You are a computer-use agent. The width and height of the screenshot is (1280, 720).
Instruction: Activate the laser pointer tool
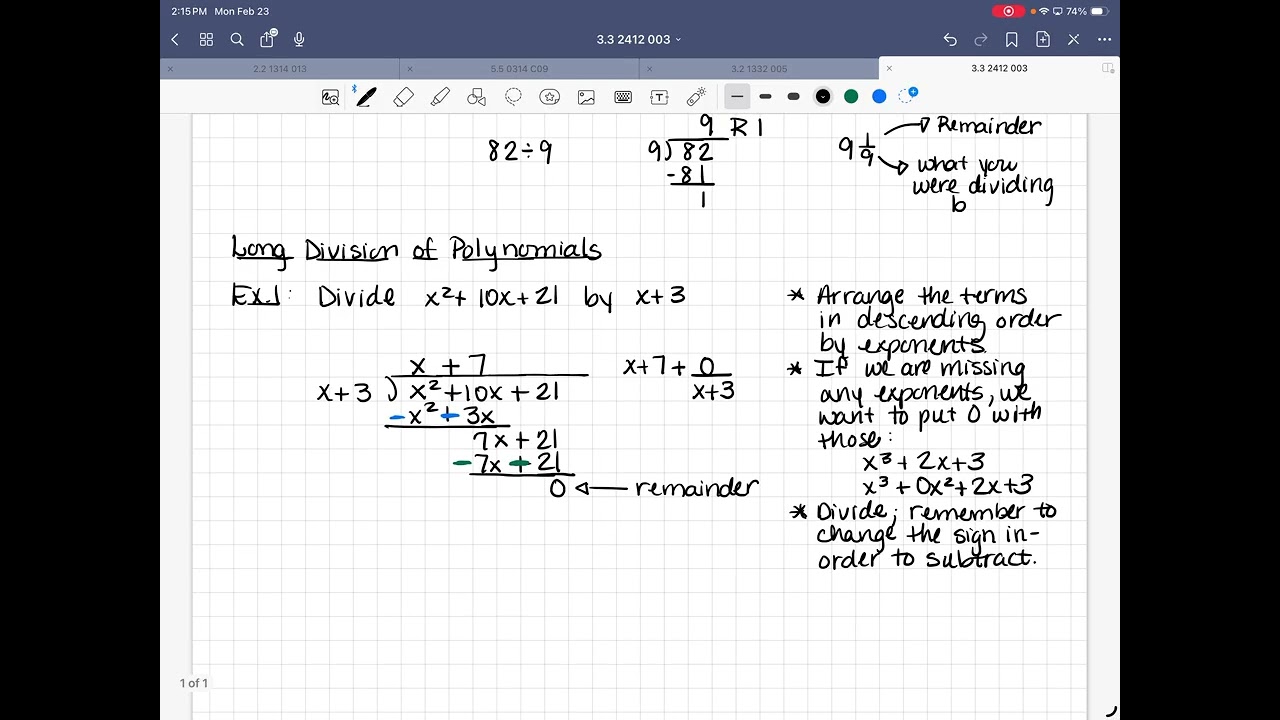coord(696,97)
